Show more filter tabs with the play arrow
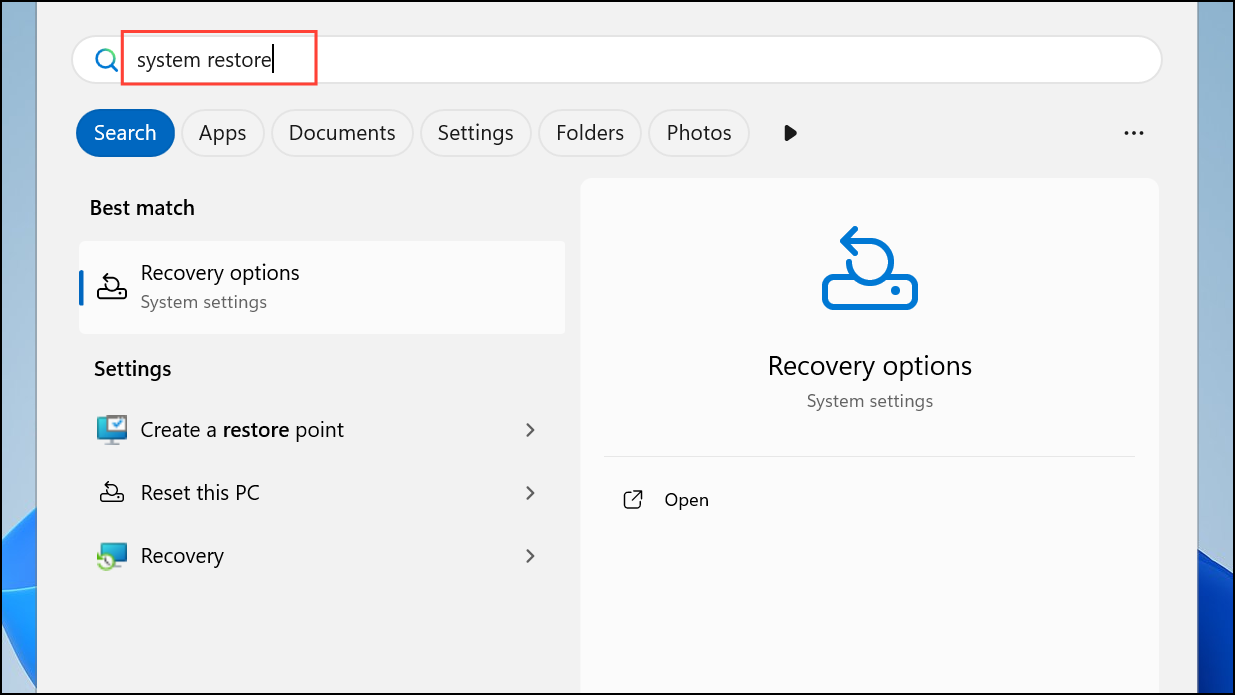This screenshot has height=695, width=1235. (791, 133)
